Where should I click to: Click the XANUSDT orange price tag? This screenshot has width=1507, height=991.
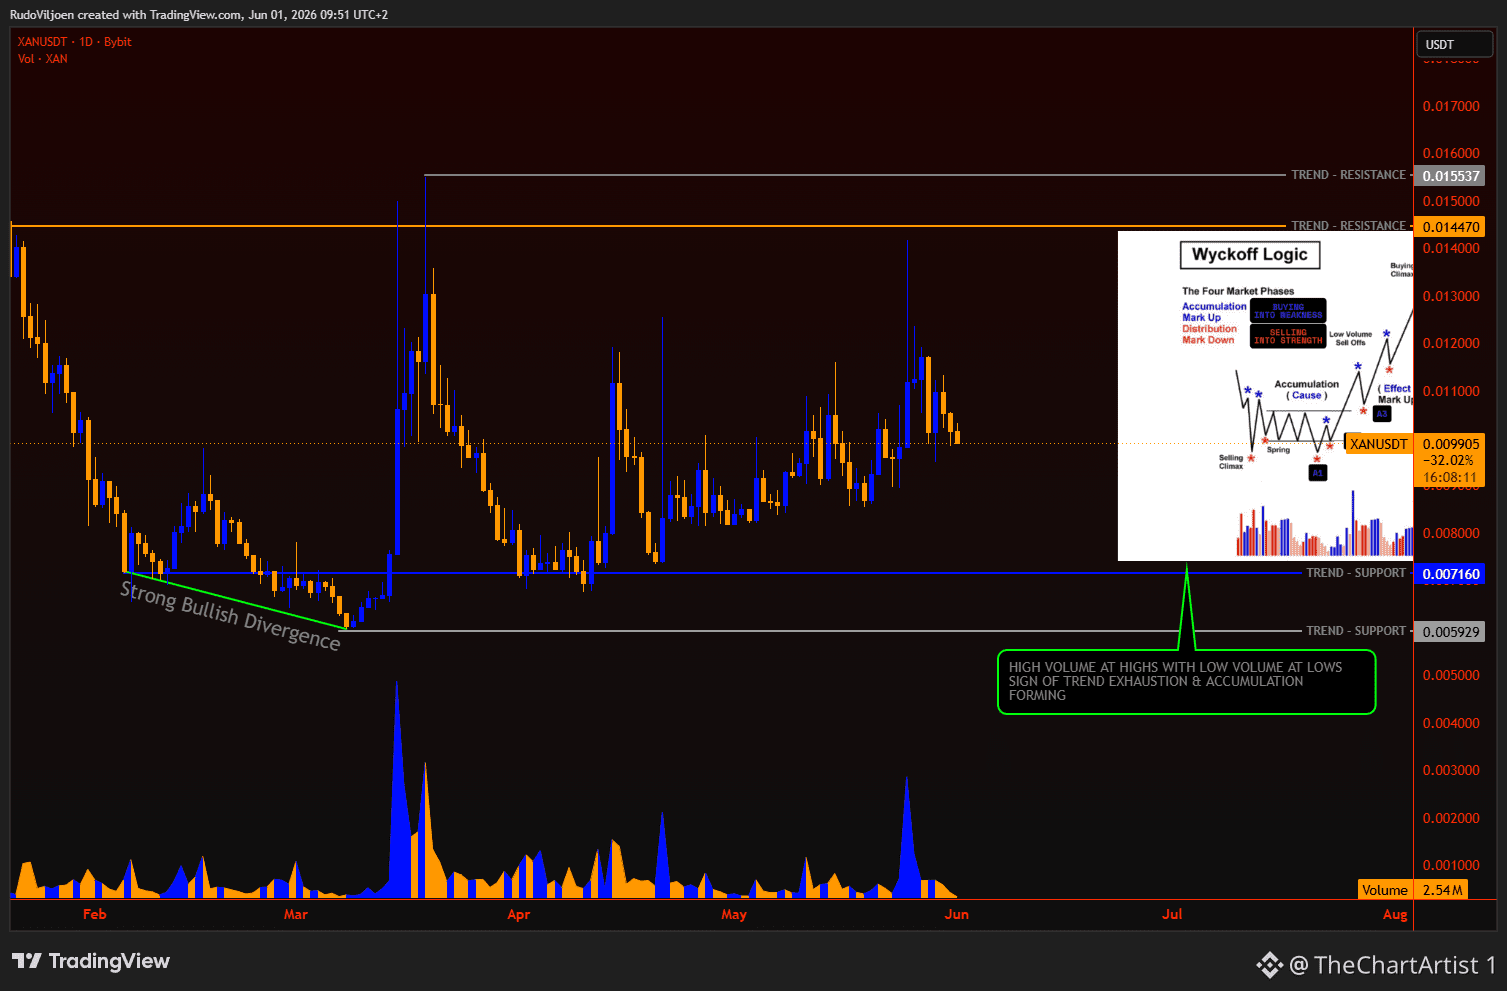click(1378, 444)
